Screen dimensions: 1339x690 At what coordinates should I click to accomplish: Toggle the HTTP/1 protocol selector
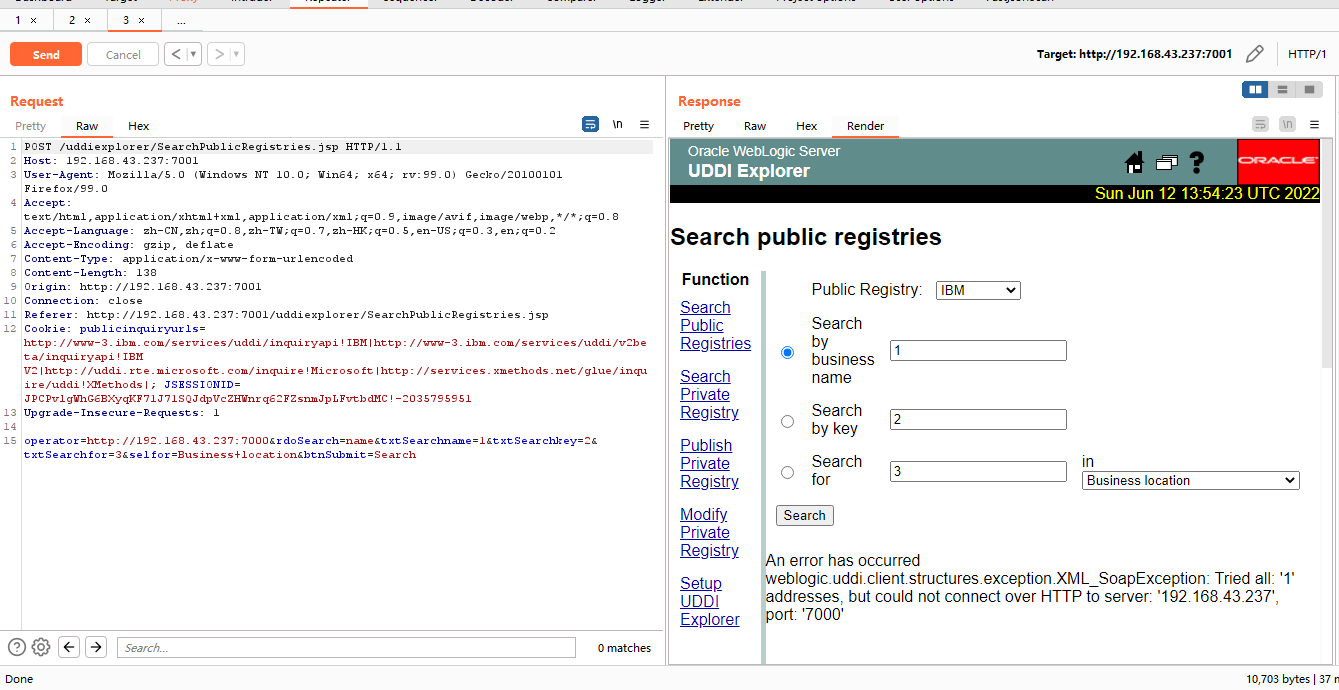(1307, 54)
